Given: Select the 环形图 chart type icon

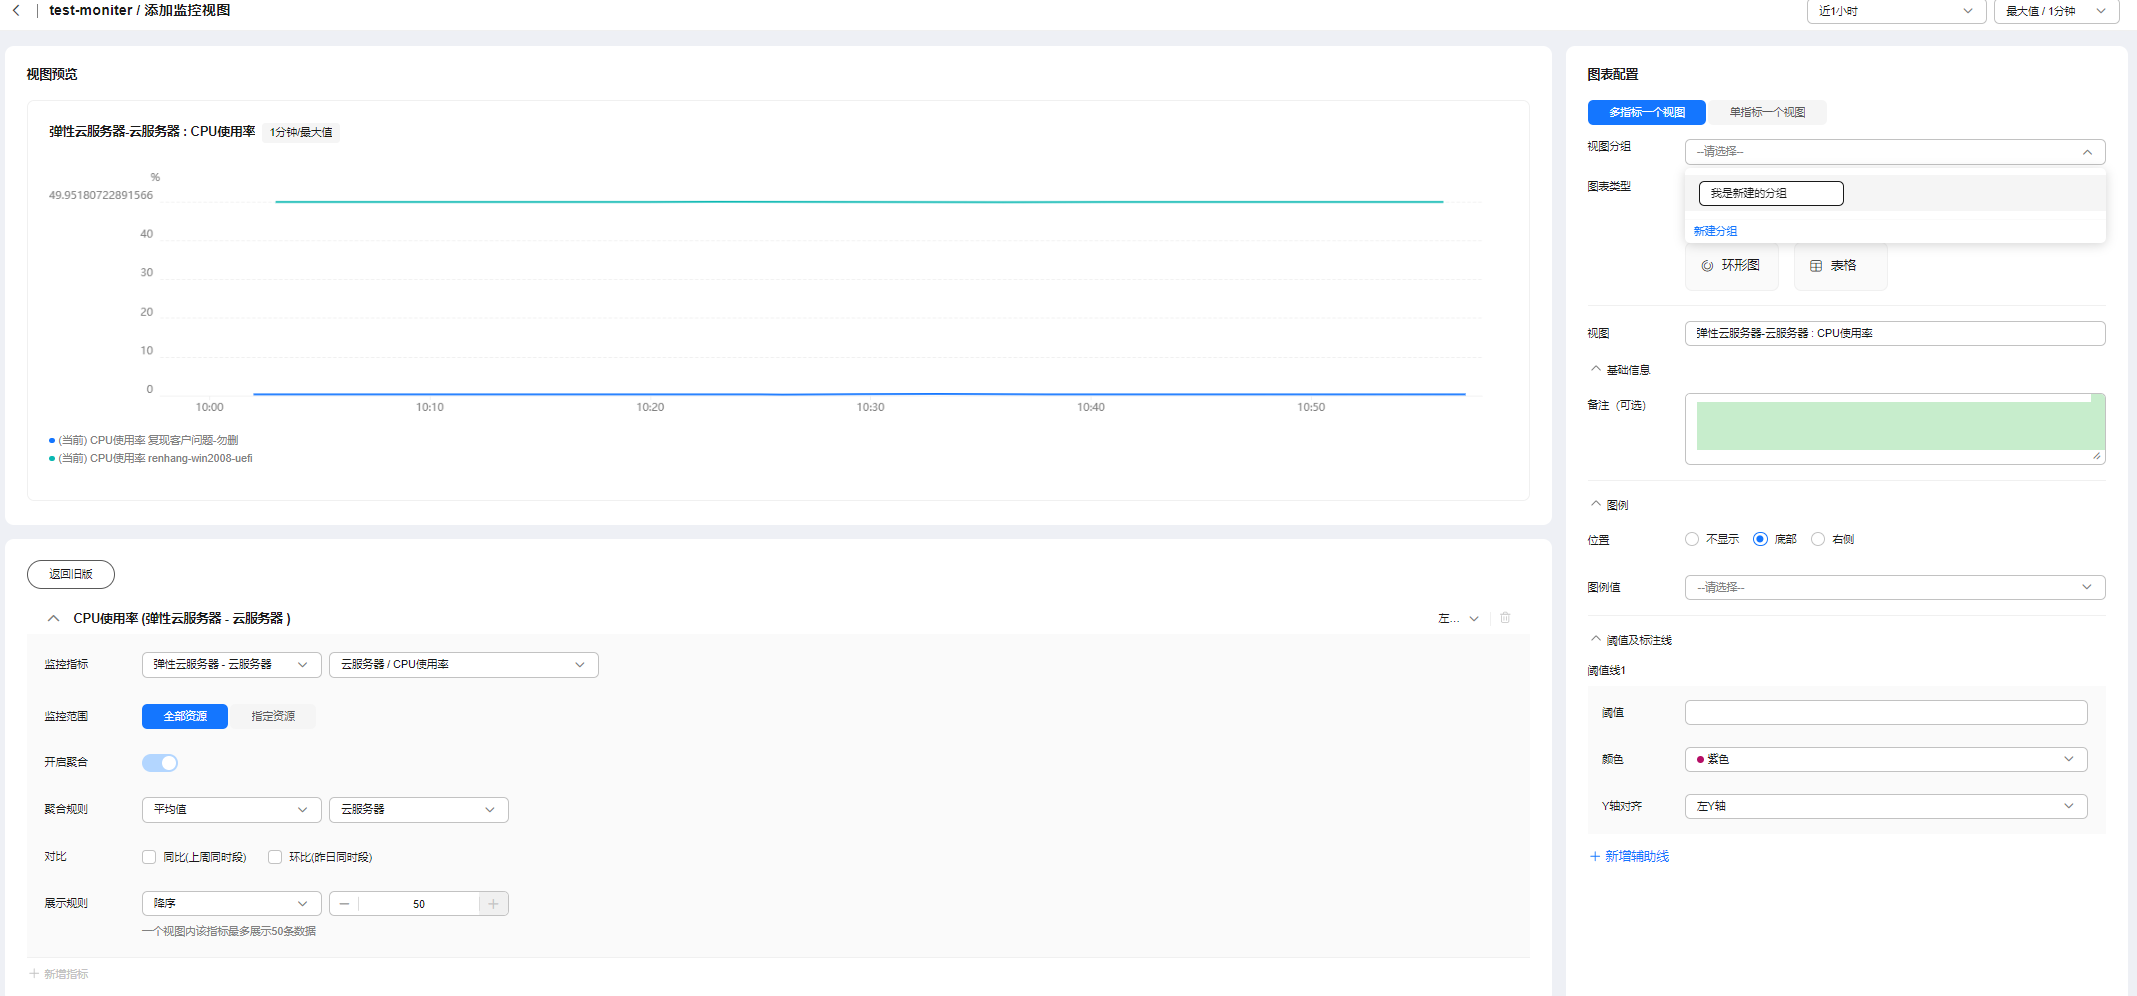Looking at the screenshot, I should (1707, 266).
